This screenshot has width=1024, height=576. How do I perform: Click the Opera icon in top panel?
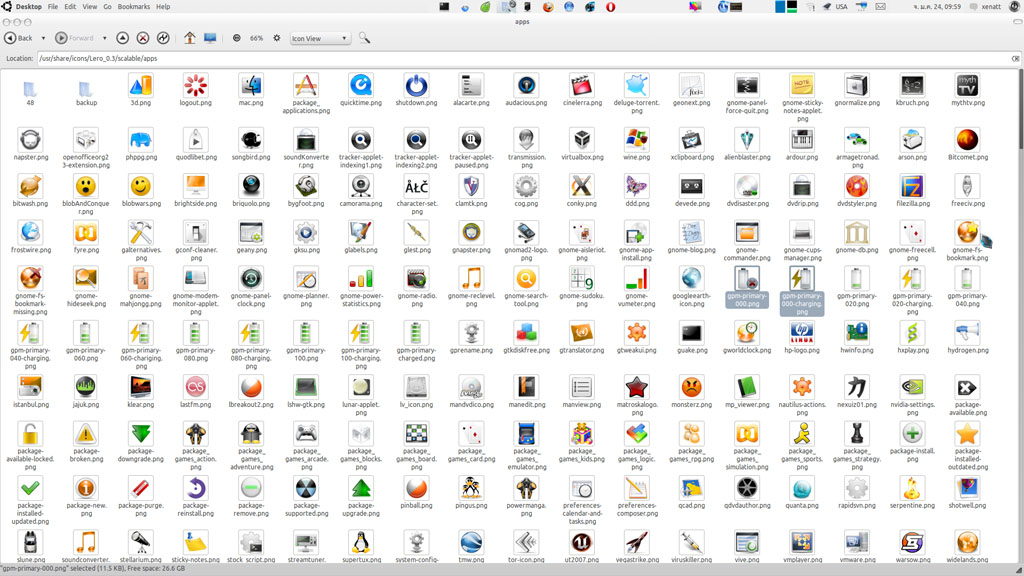[611, 7]
